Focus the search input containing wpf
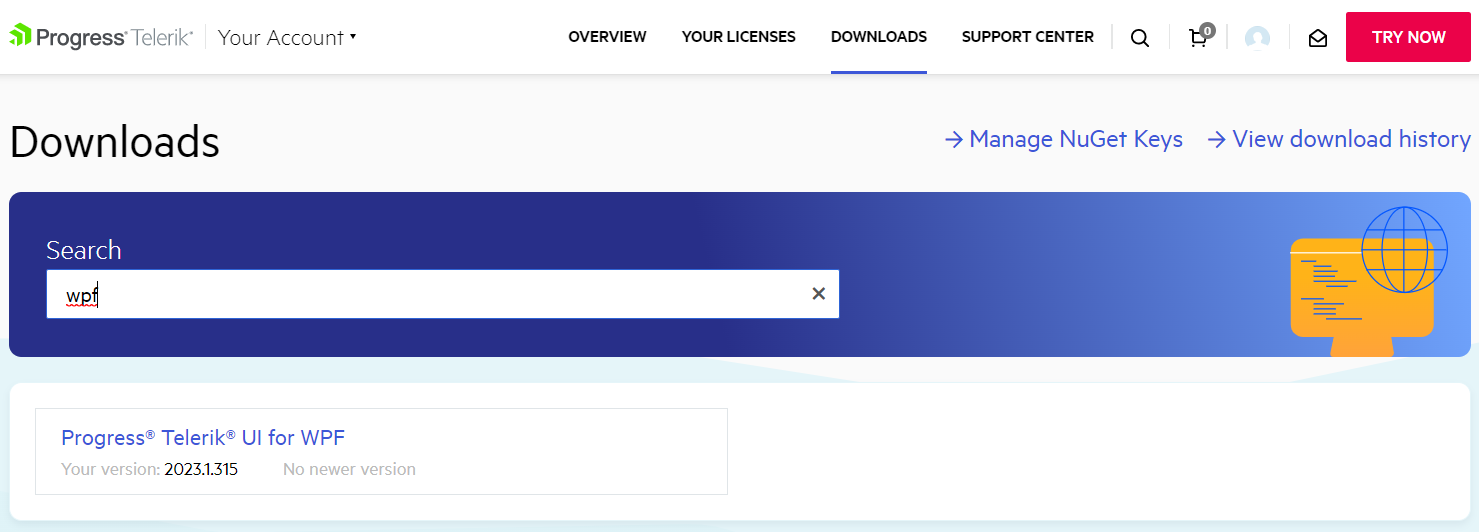The width and height of the screenshot is (1479, 532). 442,294
